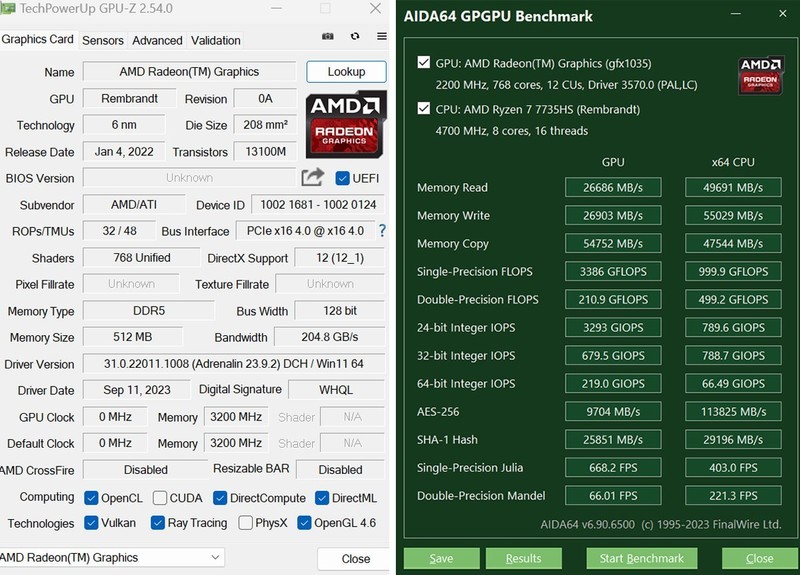
Task: Click the Memory Type DDR5 value
Action: [x=149, y=311]
